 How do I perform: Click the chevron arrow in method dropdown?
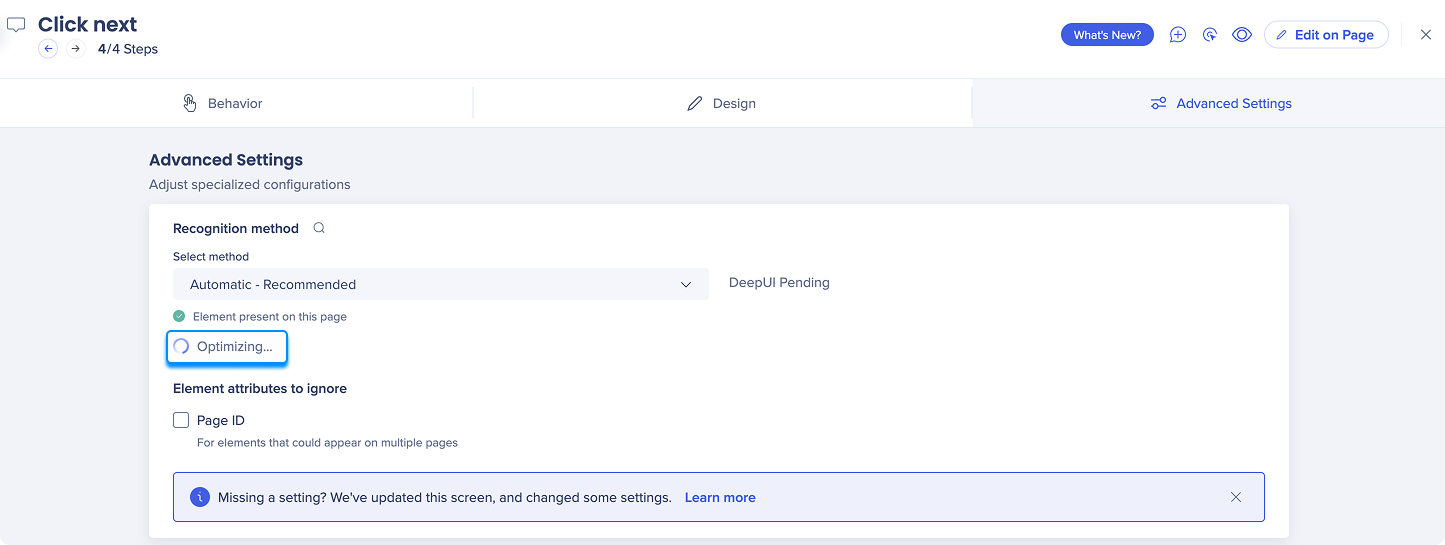[x=686, y=285]
